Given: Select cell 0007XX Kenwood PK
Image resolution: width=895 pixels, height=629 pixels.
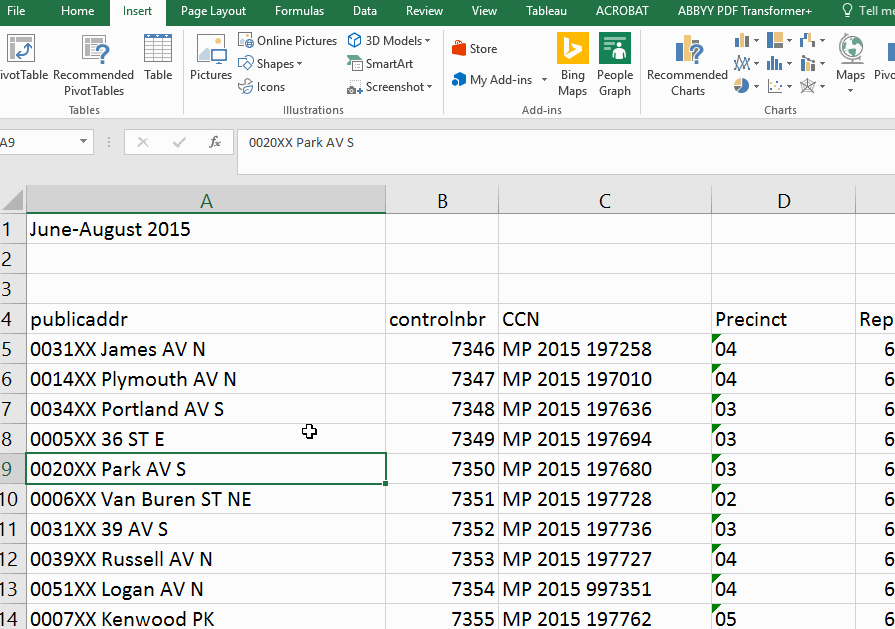Looking at the screenshot, I should 206,618.
